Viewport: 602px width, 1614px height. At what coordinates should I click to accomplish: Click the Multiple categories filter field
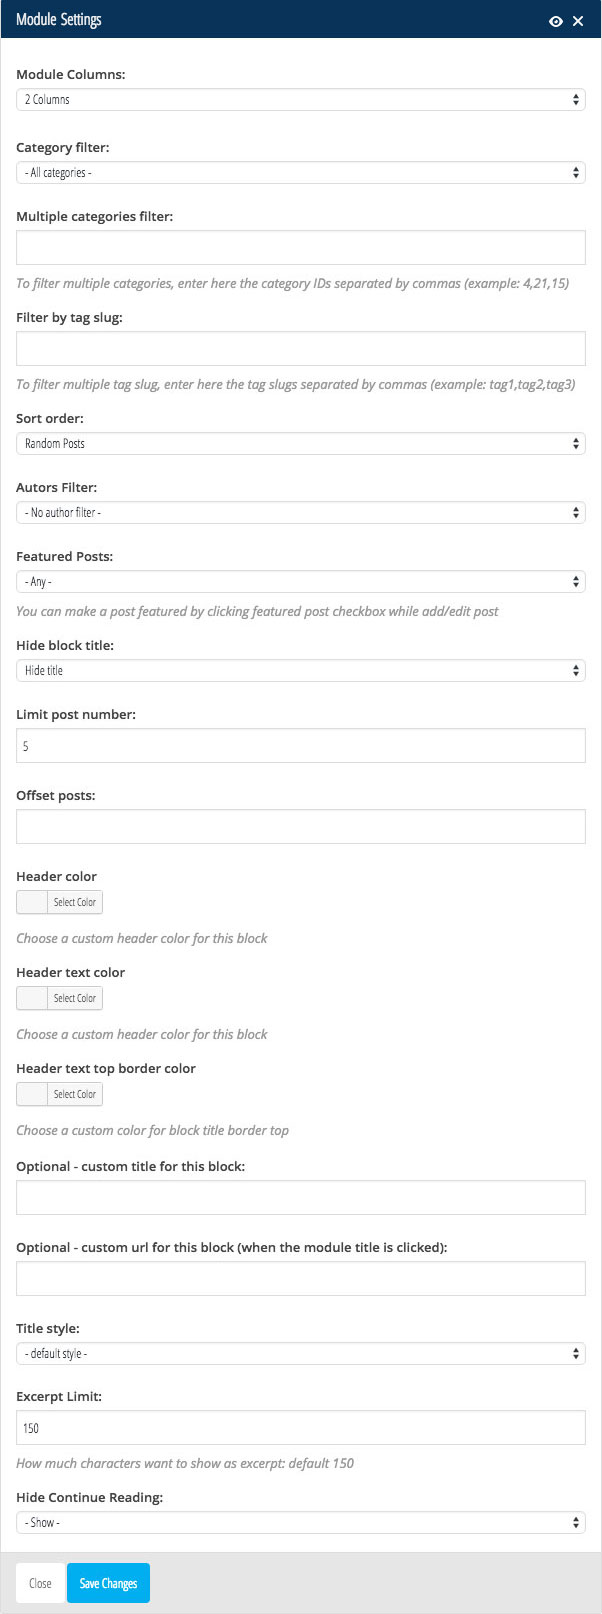click(x=301, y=247)
